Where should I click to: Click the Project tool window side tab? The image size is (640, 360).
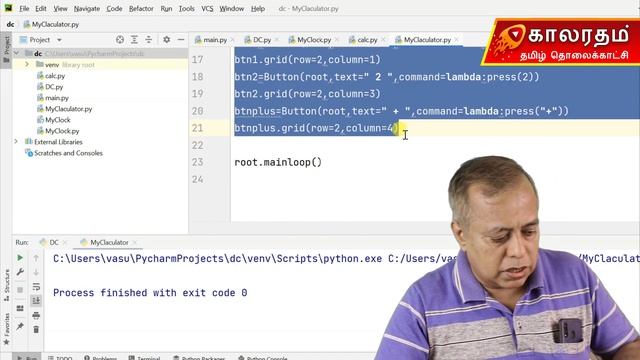point(6,49)
